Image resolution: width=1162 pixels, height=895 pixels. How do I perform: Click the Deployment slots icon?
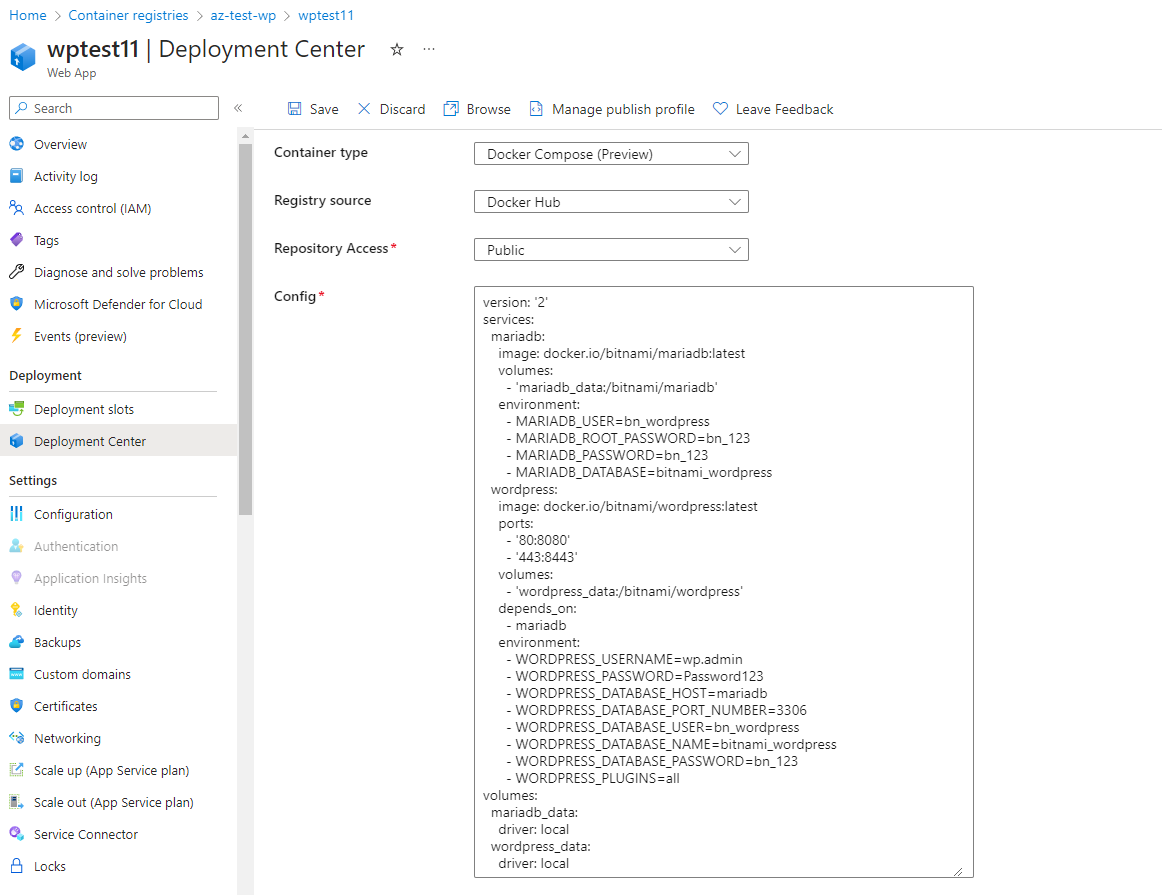pyautogui.click(x=16, y=409)
